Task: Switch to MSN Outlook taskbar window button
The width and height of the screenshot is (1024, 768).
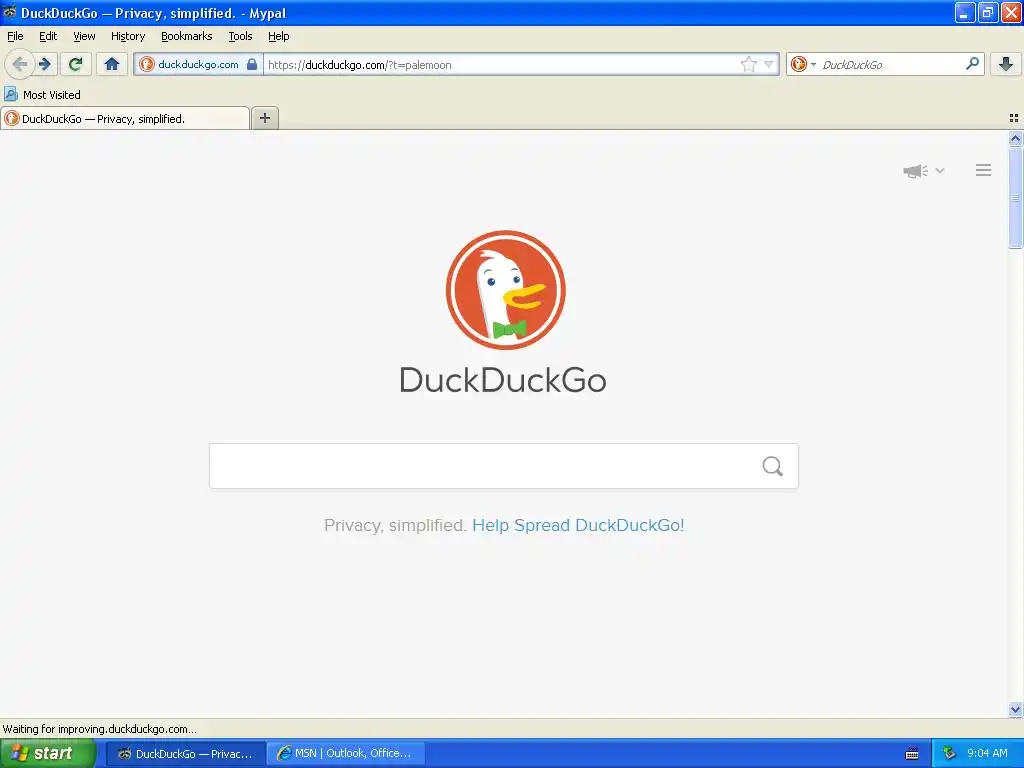Action: [x=346, y=754]
